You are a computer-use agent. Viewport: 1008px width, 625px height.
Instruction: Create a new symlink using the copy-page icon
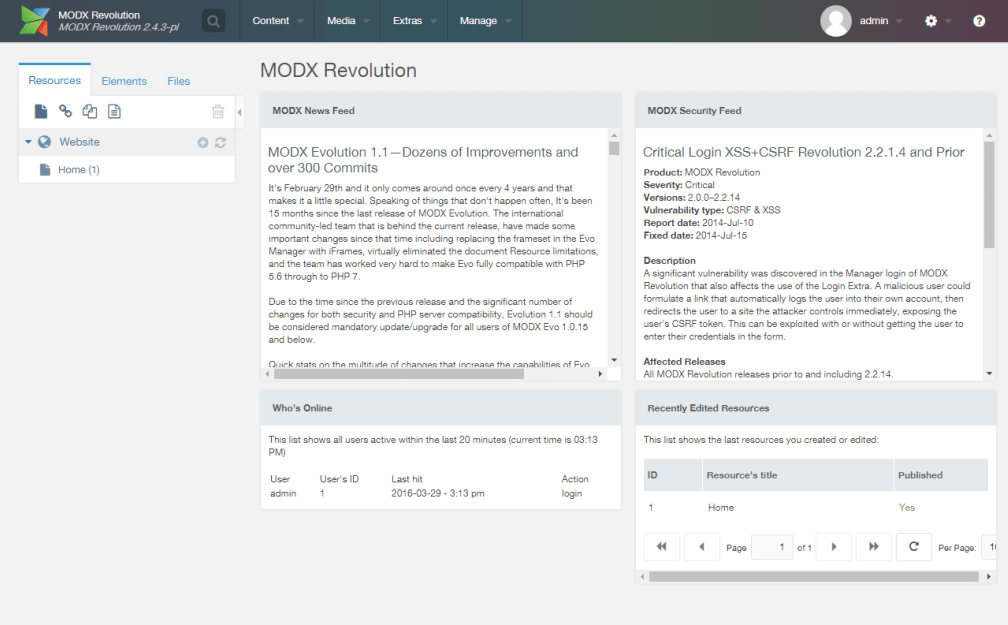(x=89, y=111)
